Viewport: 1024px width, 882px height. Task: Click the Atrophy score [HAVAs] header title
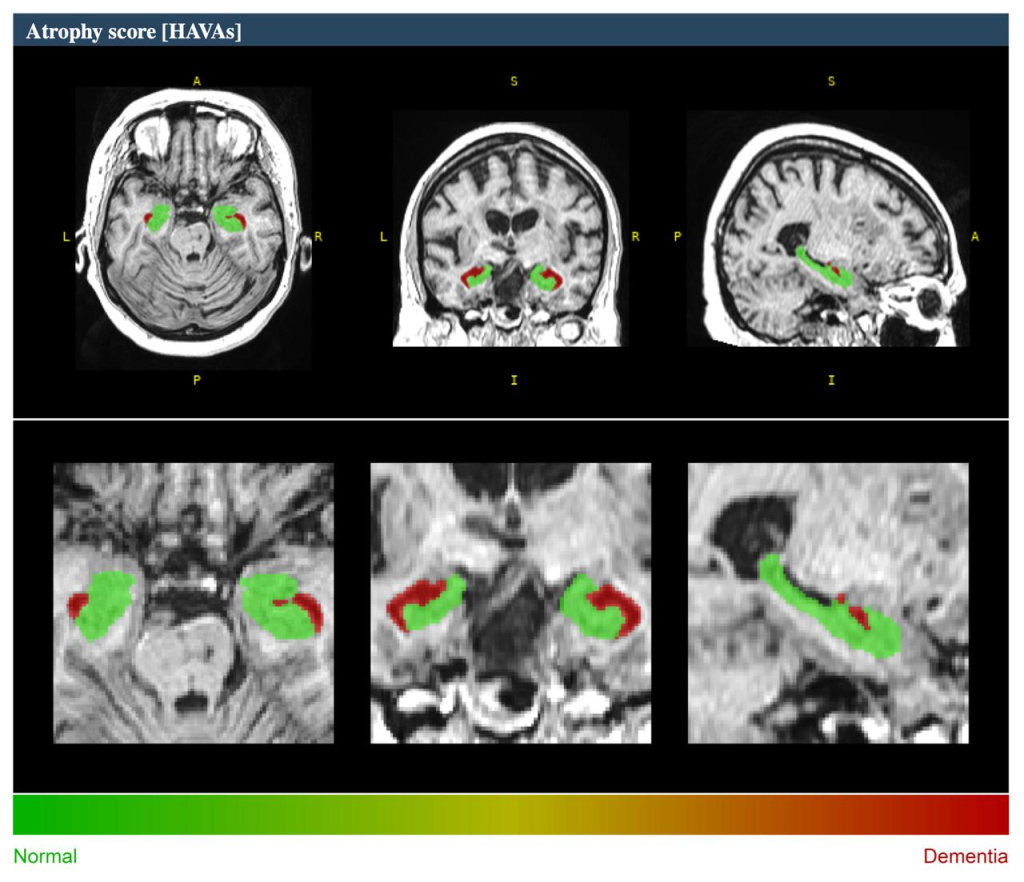[x=133, y=31]
